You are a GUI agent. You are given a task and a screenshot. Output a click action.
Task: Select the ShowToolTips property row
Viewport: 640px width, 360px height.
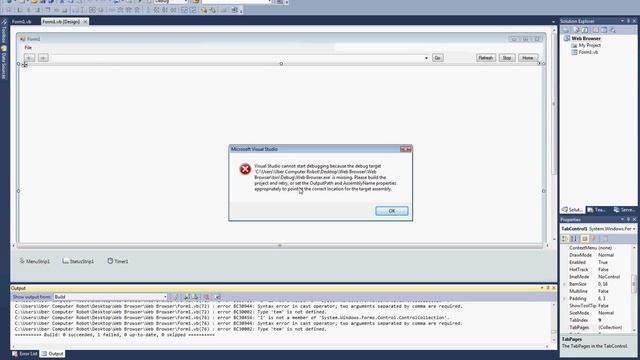(597, 306)
